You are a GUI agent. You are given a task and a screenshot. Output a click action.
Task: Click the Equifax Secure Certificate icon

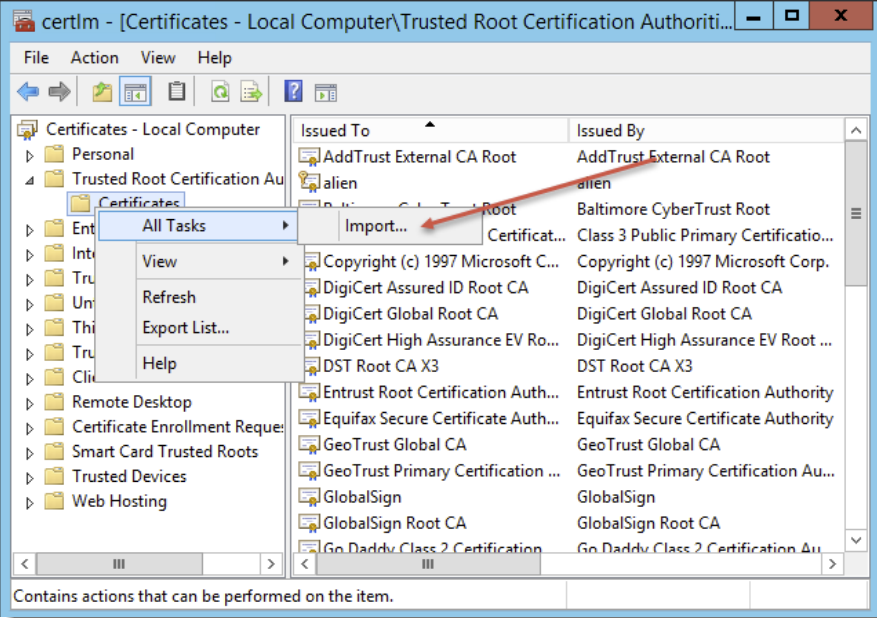point(309,419)
